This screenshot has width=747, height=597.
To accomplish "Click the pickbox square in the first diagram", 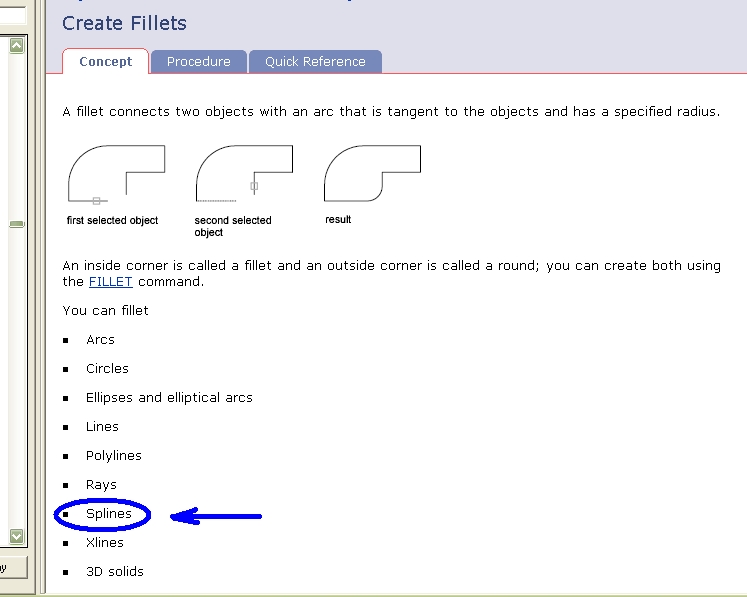I will 96,201.
